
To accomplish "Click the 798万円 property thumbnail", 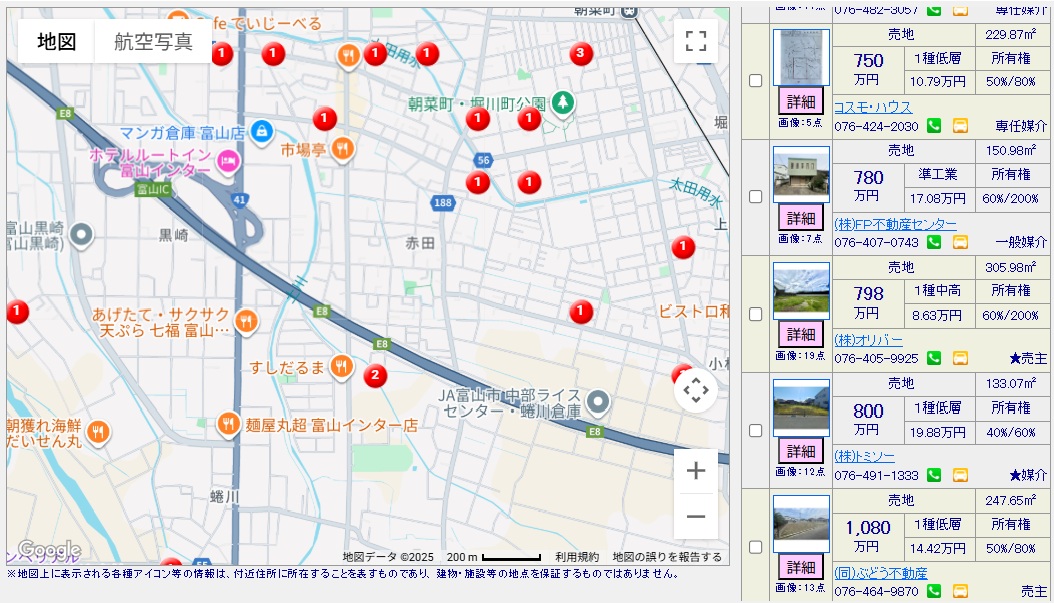I will [801, 291].
